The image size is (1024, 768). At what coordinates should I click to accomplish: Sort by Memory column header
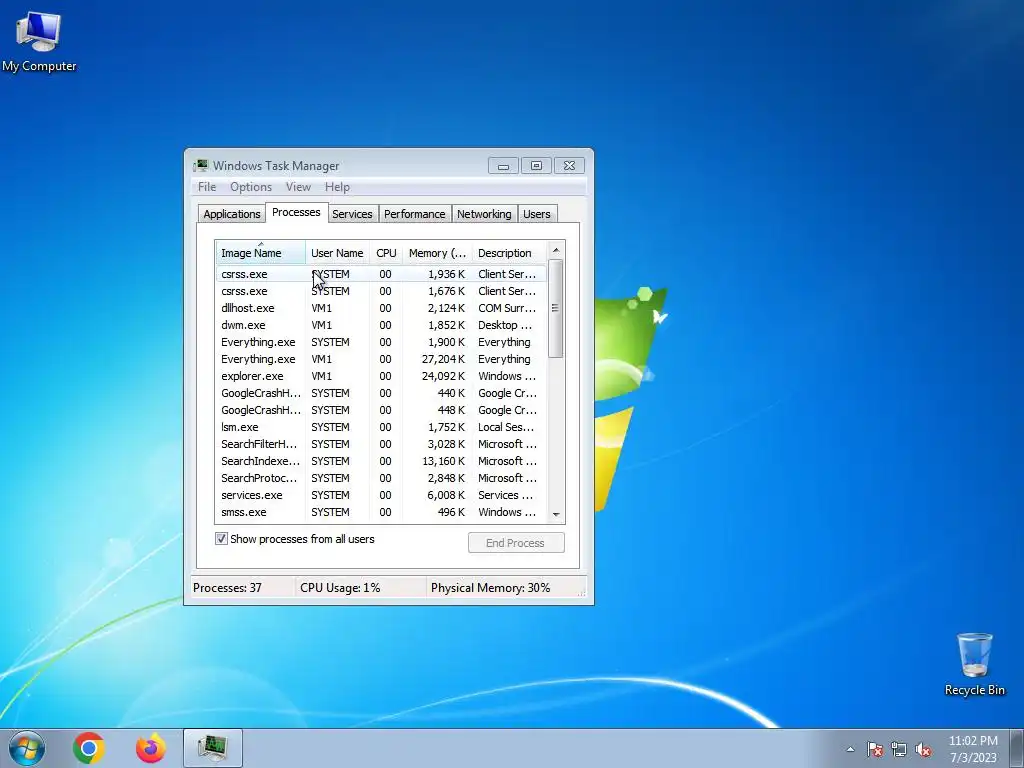pos(437,253)
